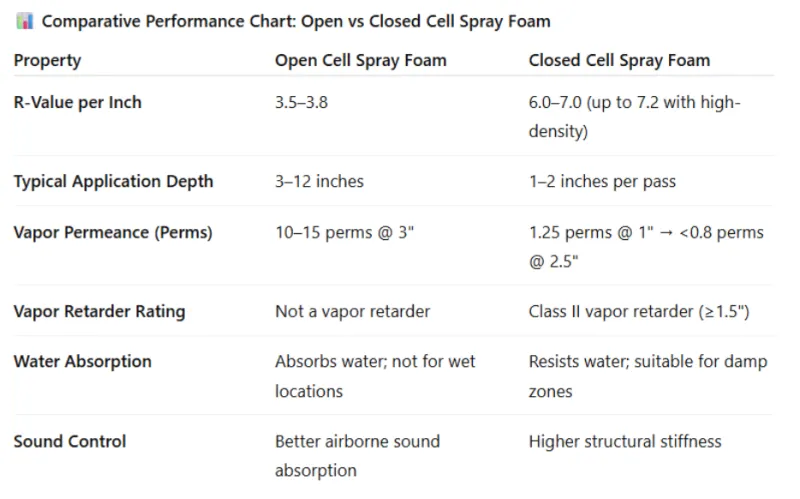This screenshot has width=800, height=499.
Task: Select the 'Sound Control' row label
Action: (x=70, y=441)
